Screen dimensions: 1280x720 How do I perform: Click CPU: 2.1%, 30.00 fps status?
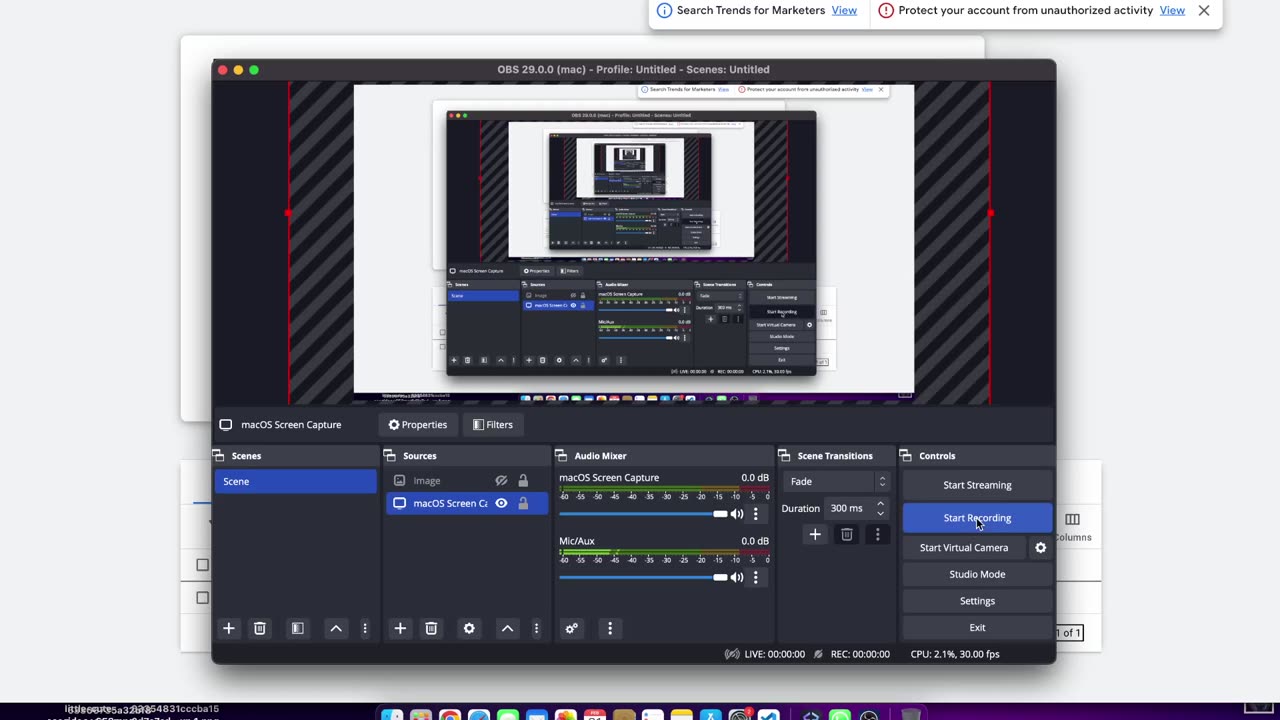pos(955,654)
